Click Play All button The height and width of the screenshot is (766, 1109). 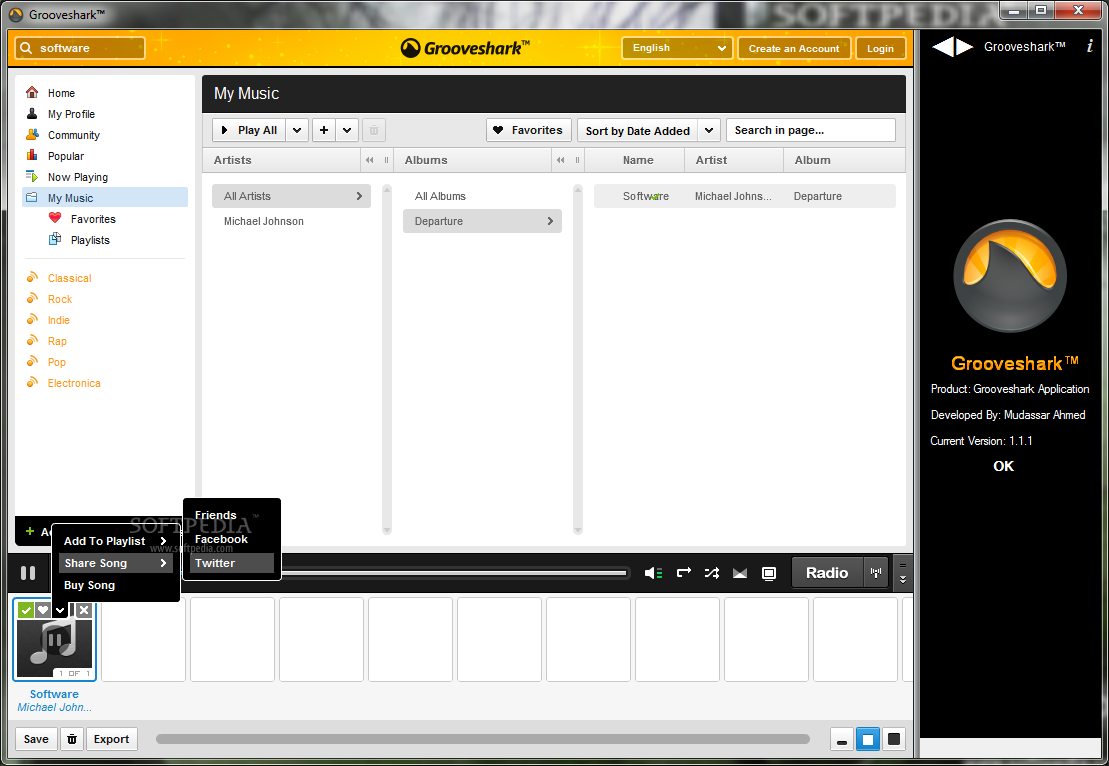tap(249, 130)
